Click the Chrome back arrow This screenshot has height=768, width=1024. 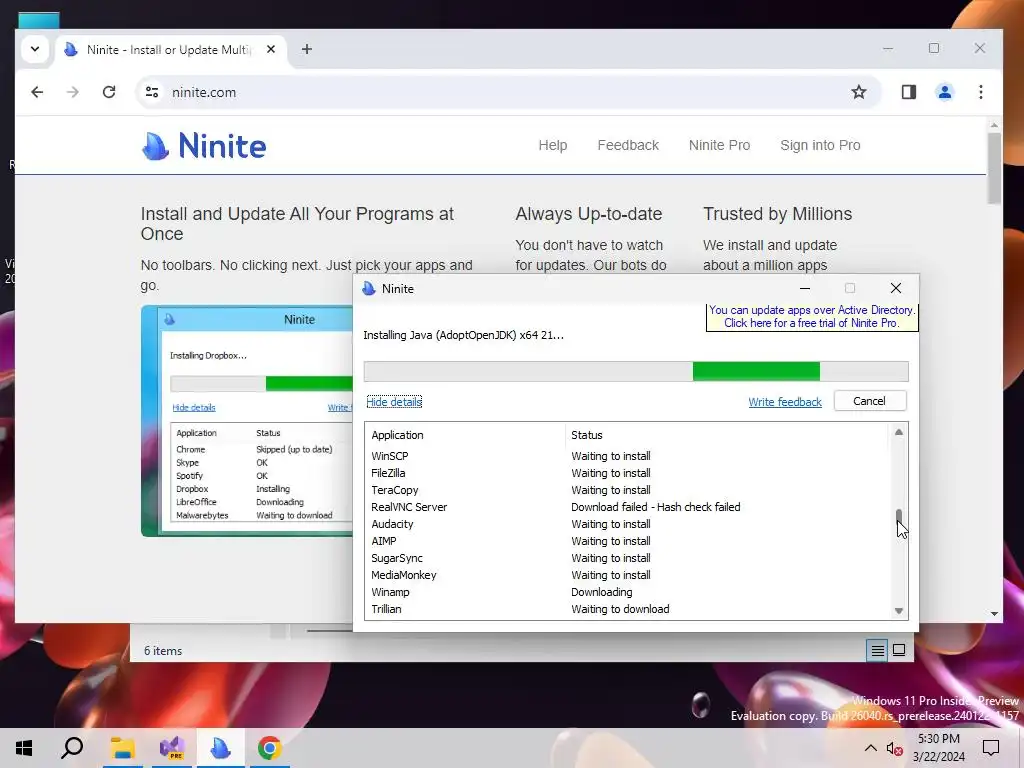[x=37, y=92]
